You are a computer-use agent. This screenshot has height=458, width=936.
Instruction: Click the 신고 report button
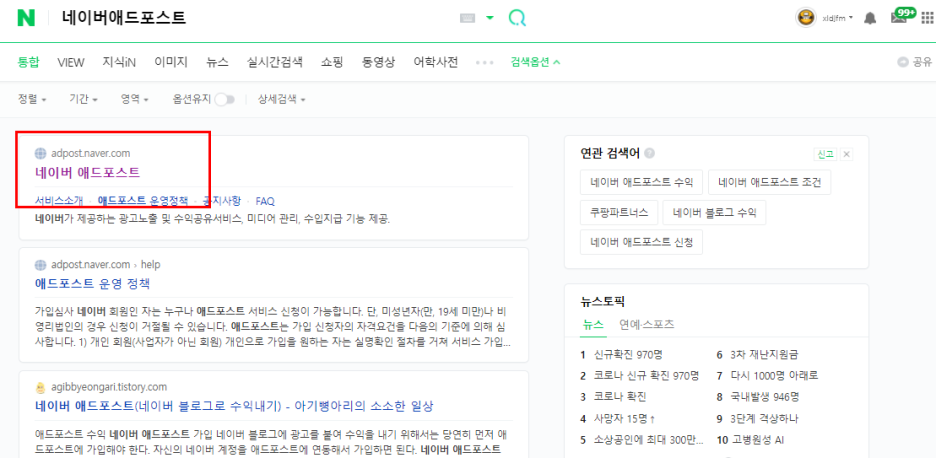click(826, 154)
